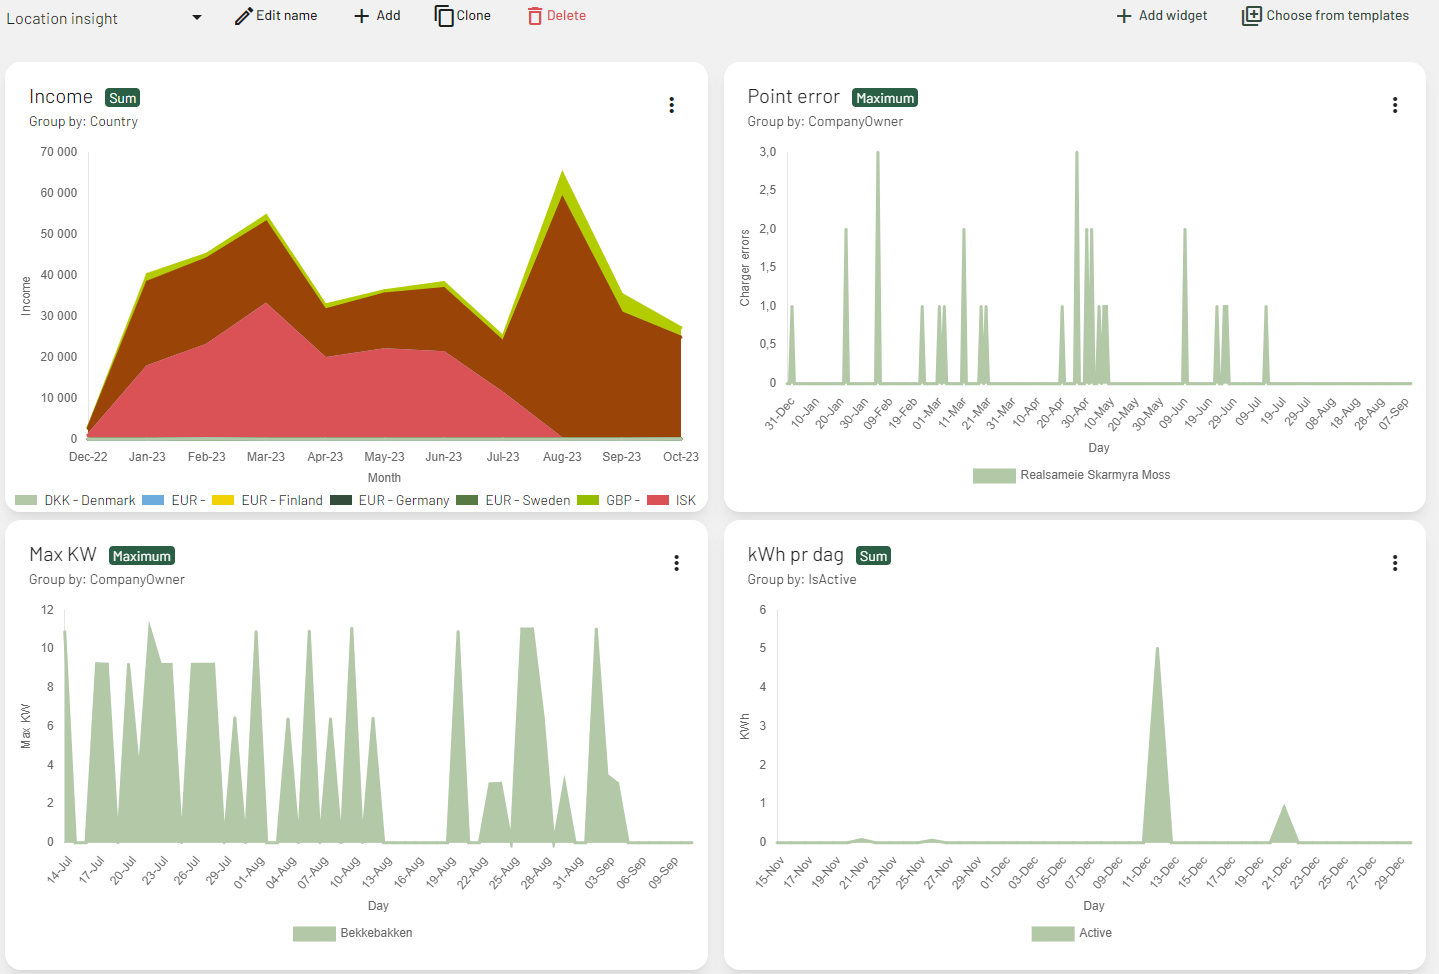The image size is (1439, 974).
Task: Open the Max KW widget kebab menu
Action: point(676,563)
